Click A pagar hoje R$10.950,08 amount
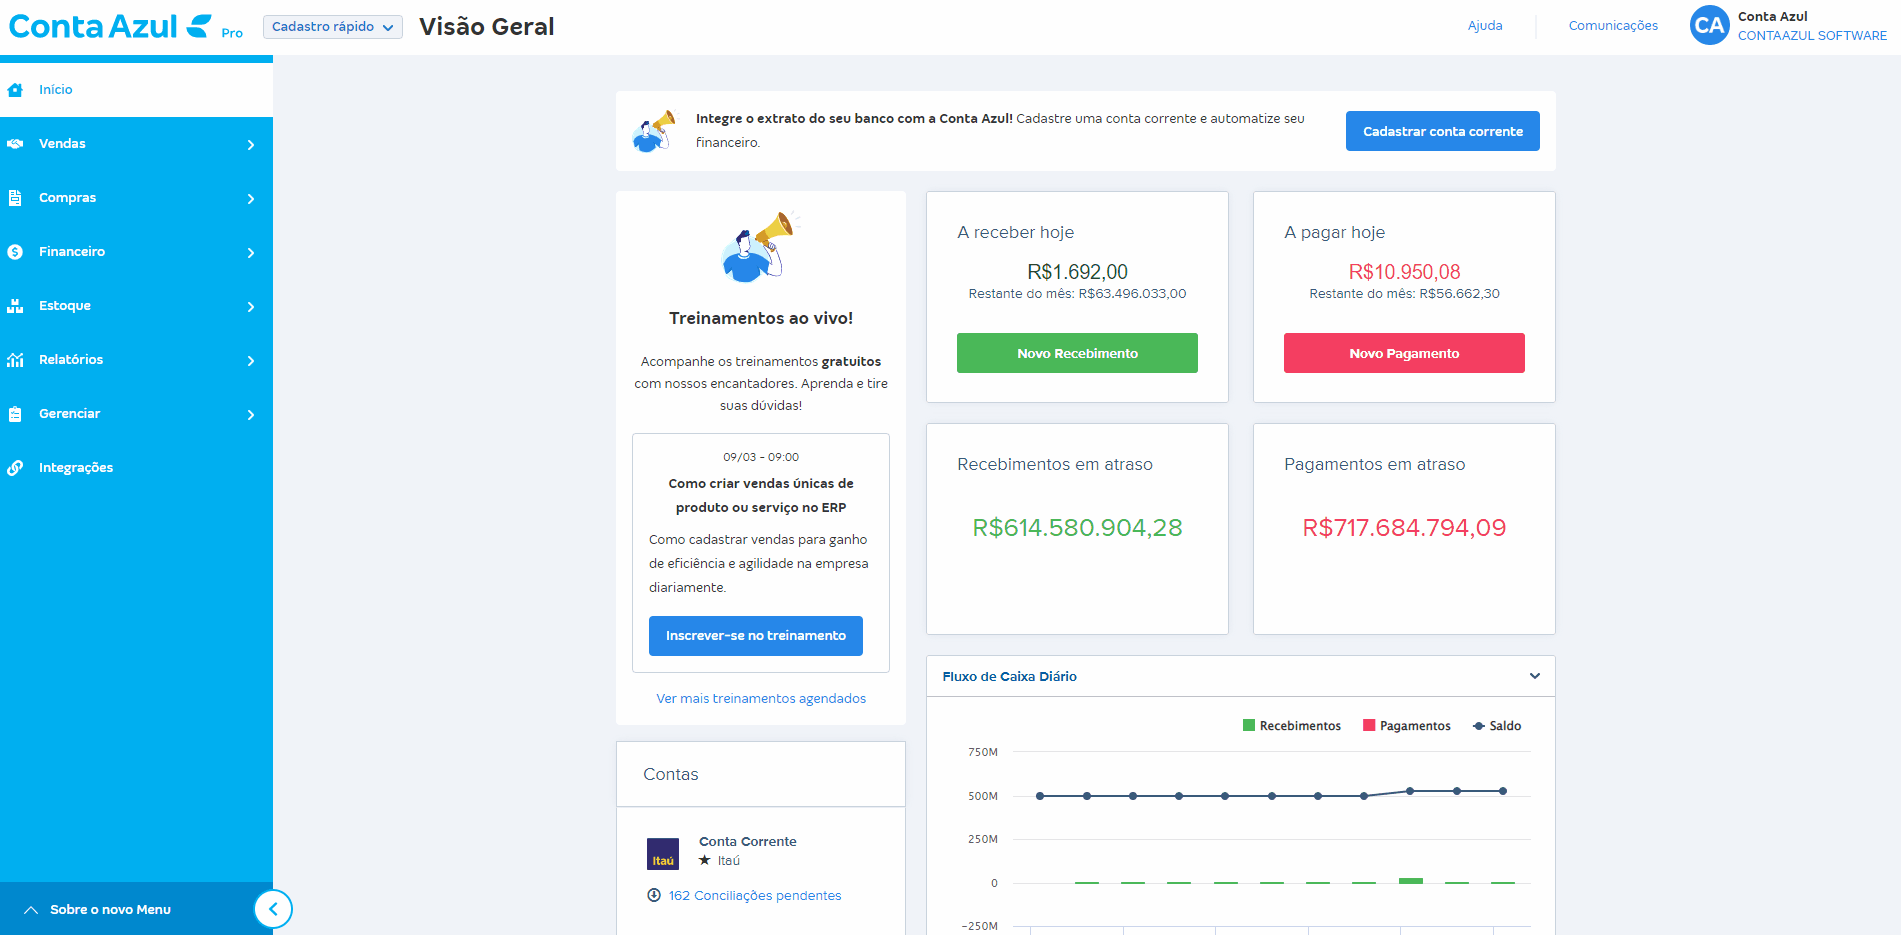 [x=1404, y=272]
